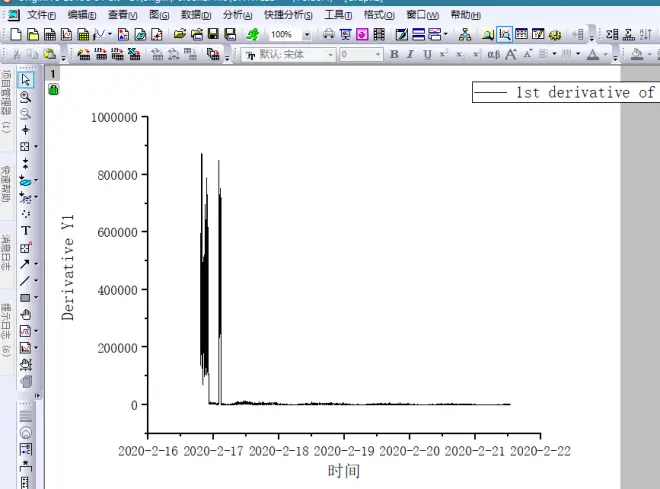660x489 pixels.
Task: Click the Greek αβ symbols button
Action: (x=494, y=54)
